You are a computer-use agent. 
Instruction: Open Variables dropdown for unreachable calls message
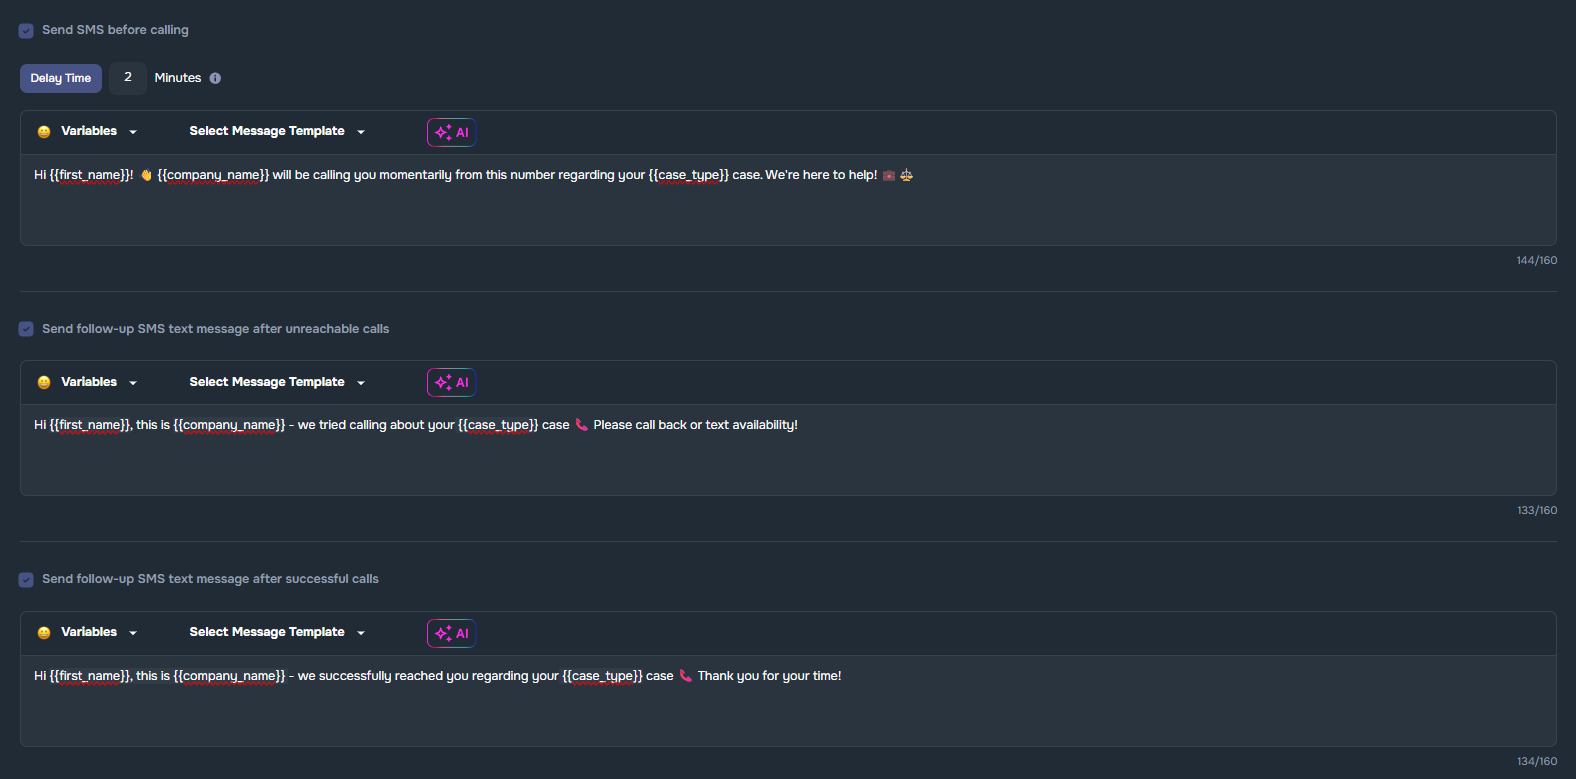pyautogui.click(x=98, y=382)
